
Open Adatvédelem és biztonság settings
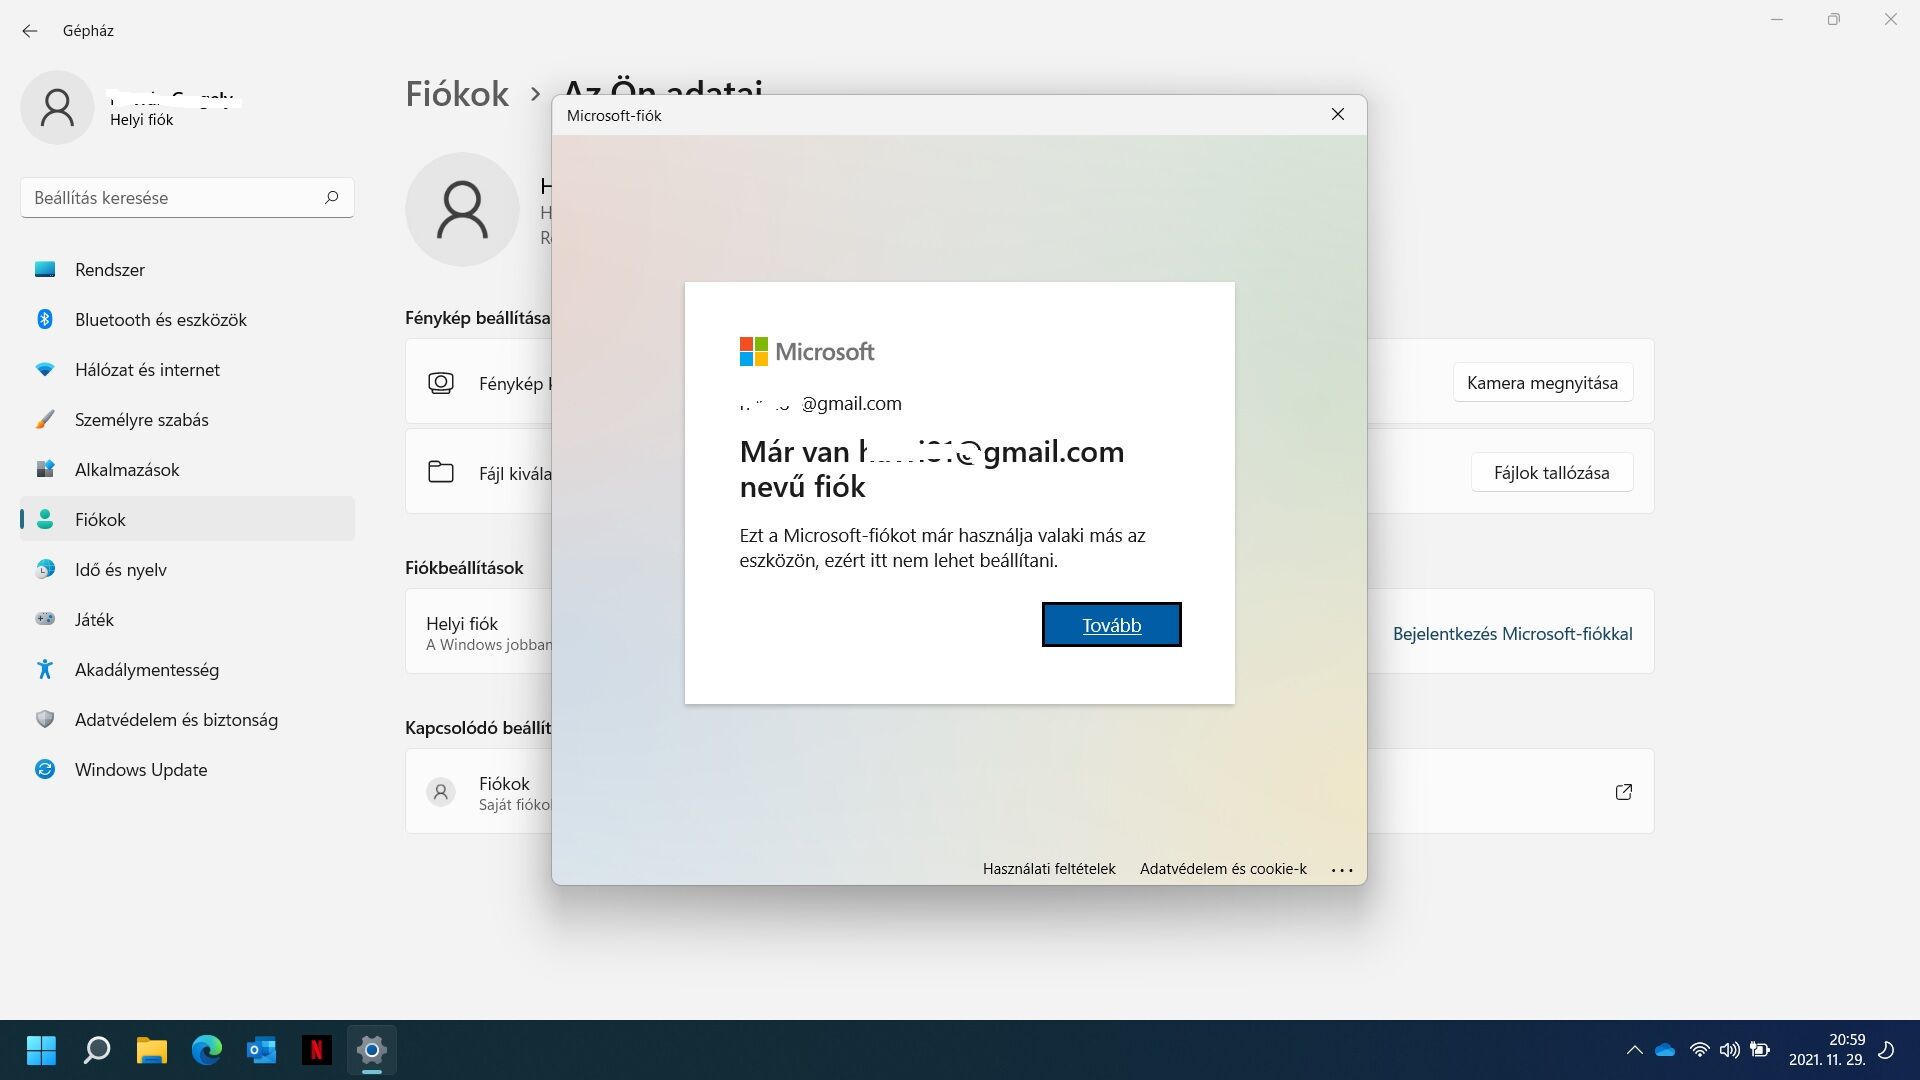187,720
